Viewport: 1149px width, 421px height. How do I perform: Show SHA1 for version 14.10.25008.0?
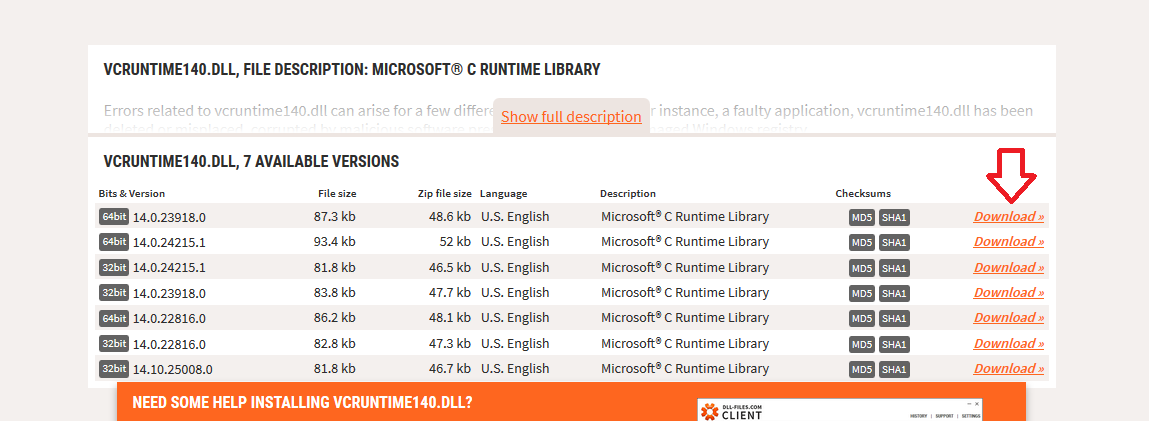894,369
